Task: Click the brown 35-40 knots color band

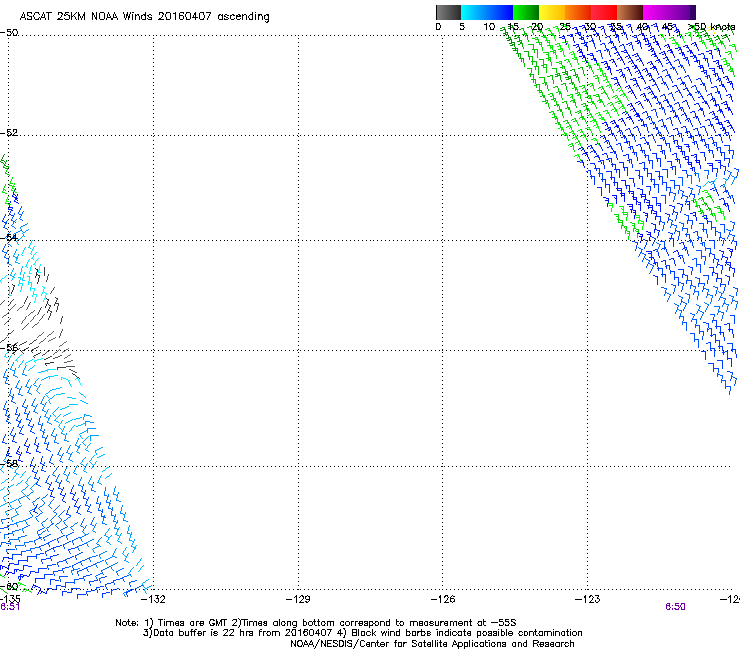Action: coord(630,12)
